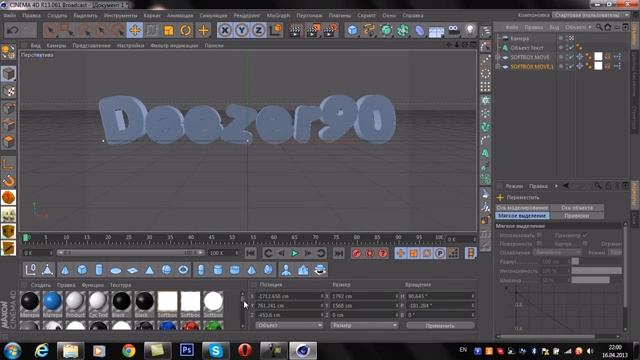Screen dimensions: 640x360
Task: Select the blue material sphere thumbnail
Action: tap(53, 301)
